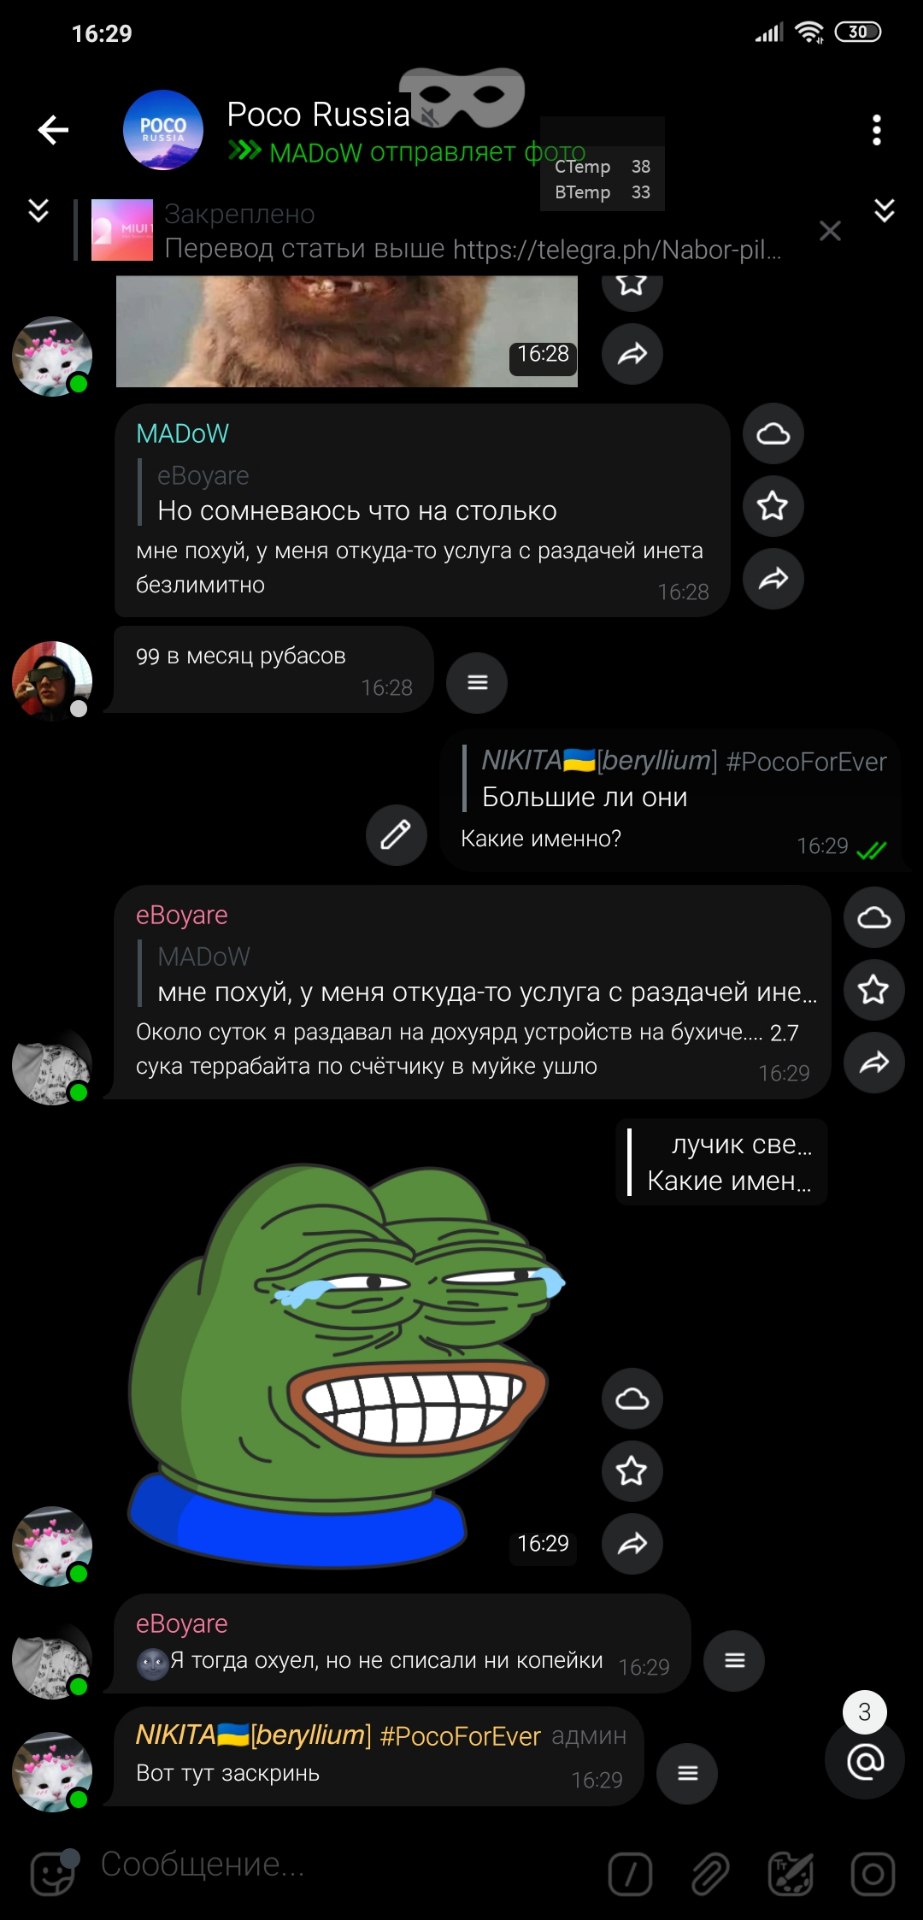Star eBoyare's terabyte message
923x1920 pixels.
pos(874,990)
